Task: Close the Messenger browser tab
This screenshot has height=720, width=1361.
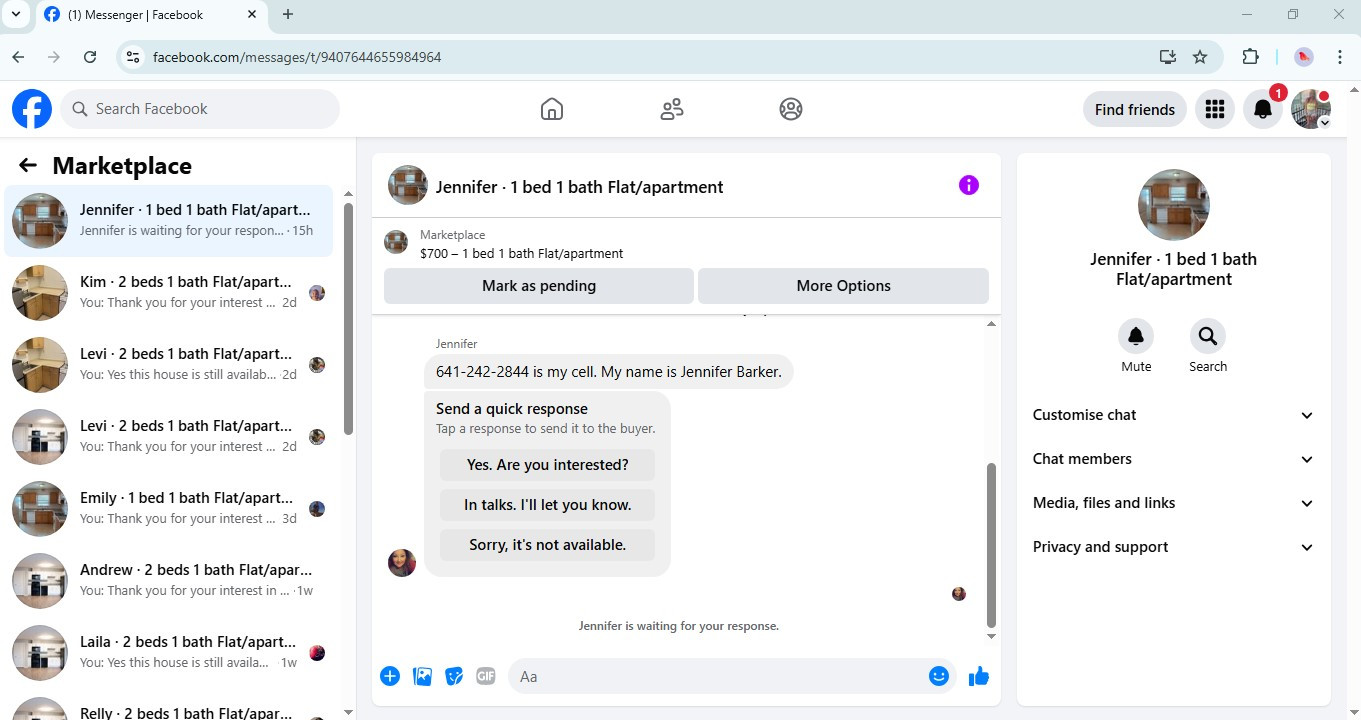Action: (x=251, y=15)
